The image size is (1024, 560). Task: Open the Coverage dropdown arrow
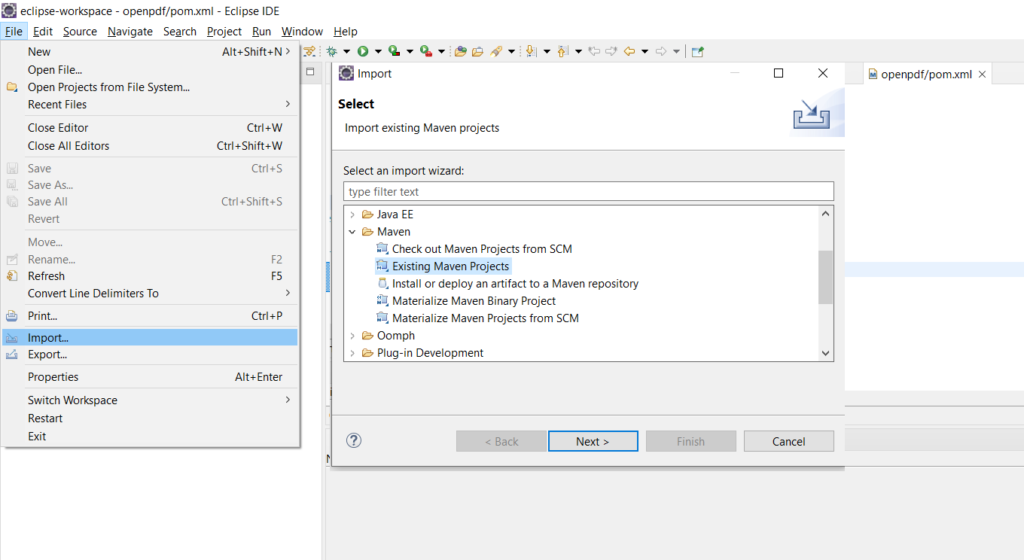(409, 52)
